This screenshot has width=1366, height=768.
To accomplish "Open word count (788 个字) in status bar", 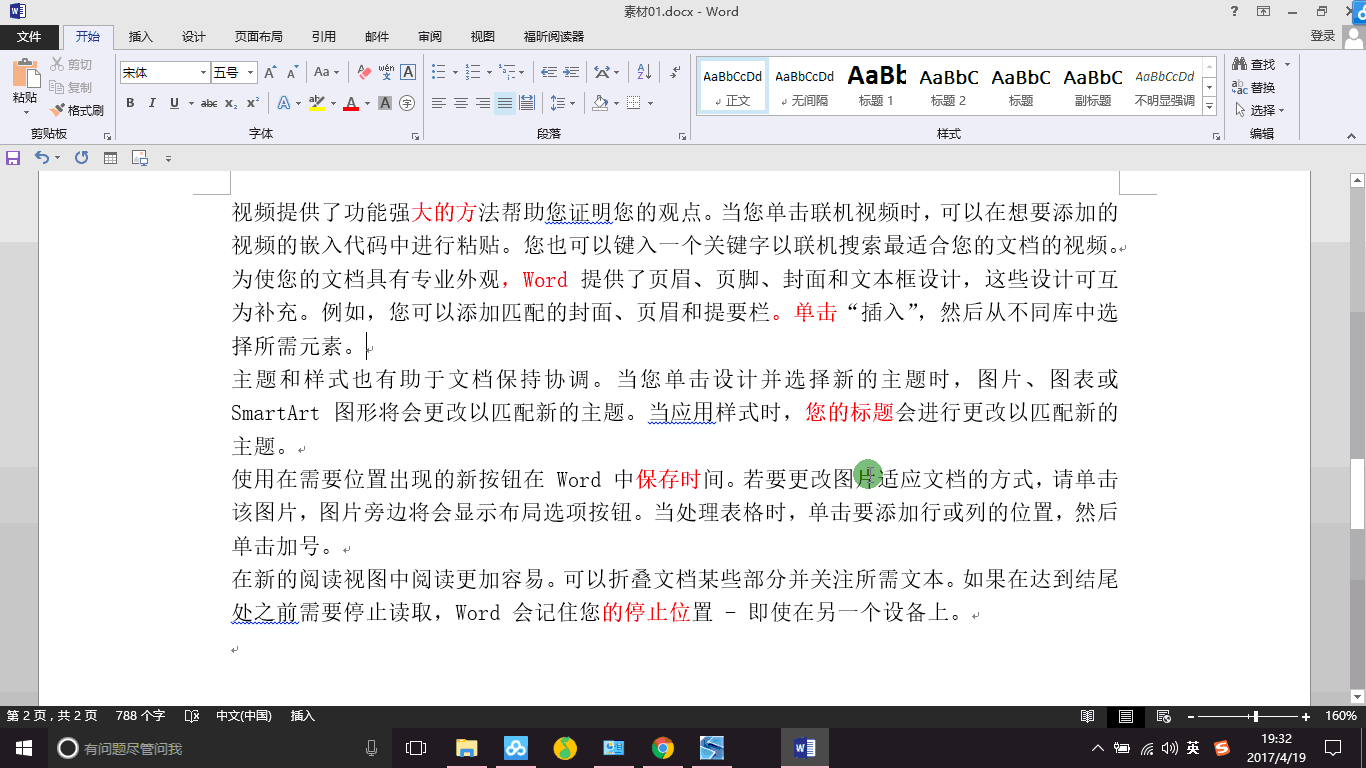I will click(x=140, y=716).
